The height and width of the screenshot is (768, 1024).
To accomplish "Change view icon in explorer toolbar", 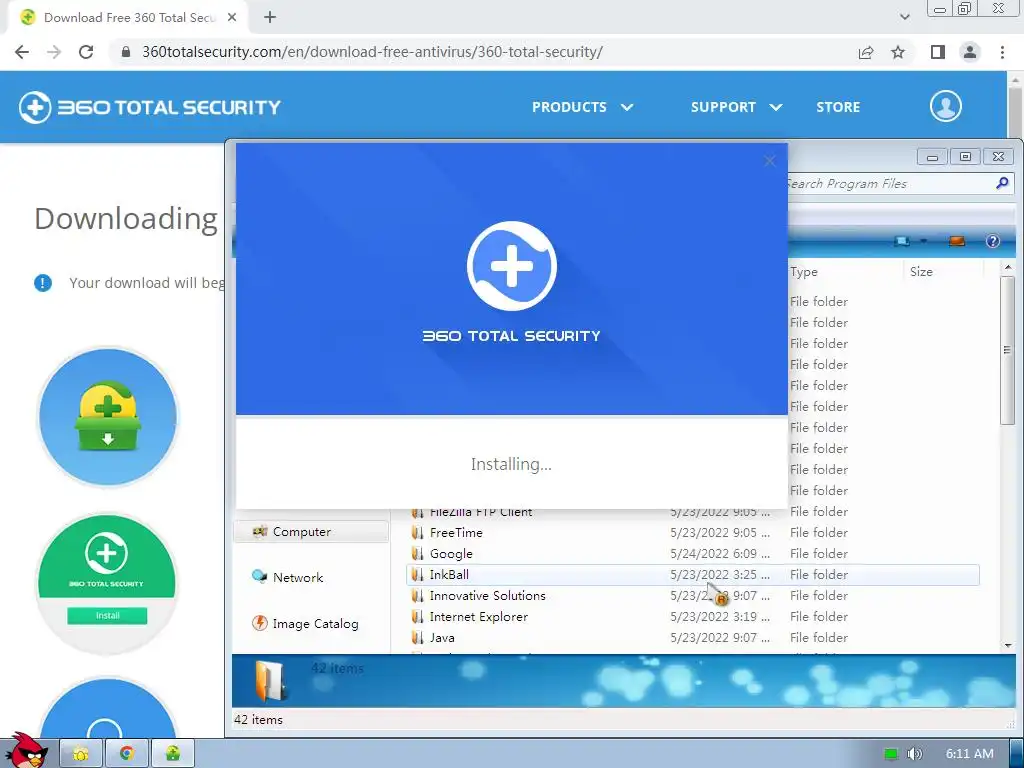I will click(x=902, y=242).
